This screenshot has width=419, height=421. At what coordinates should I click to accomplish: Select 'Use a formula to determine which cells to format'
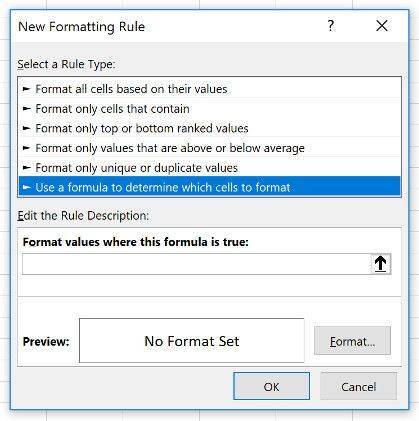pyautogui.click(x=210, y=187)
